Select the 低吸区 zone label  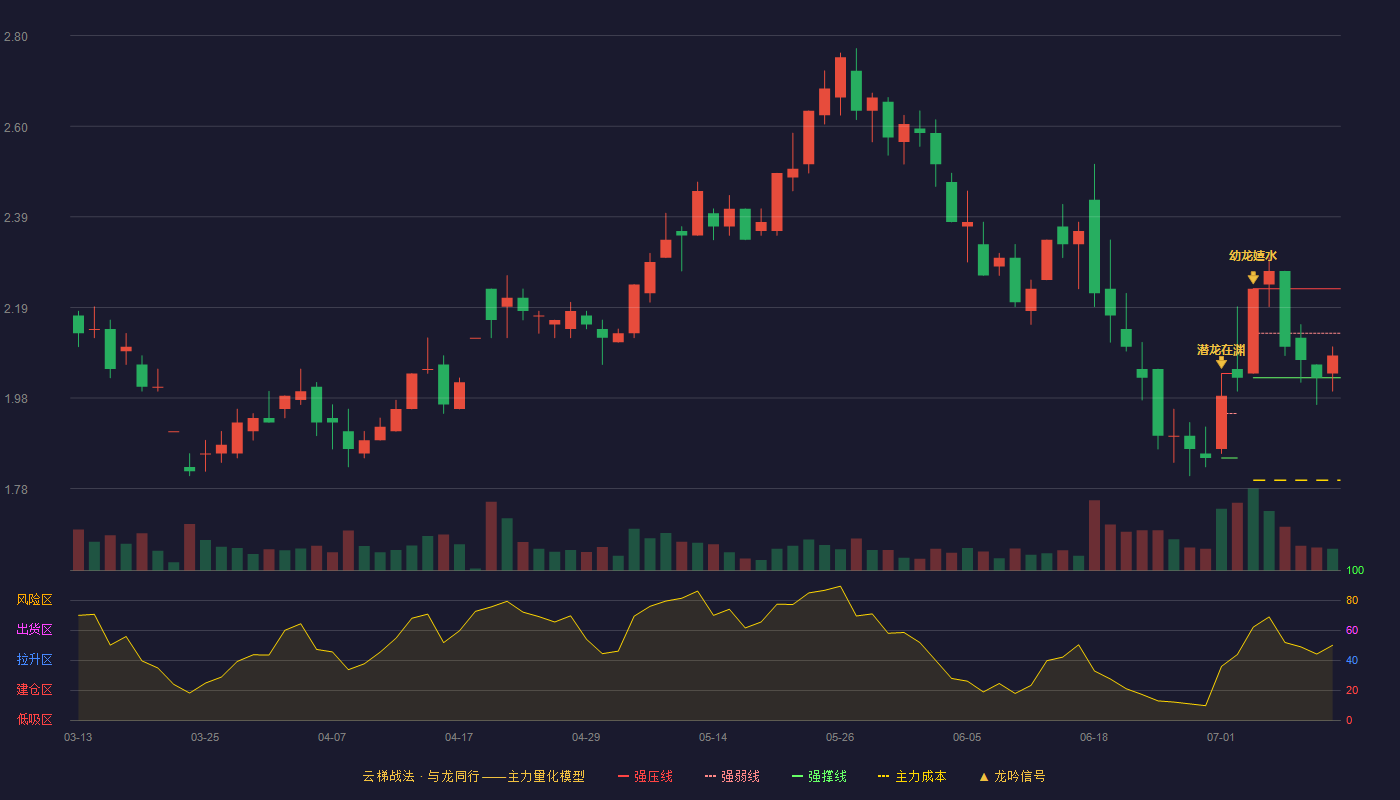34,719
